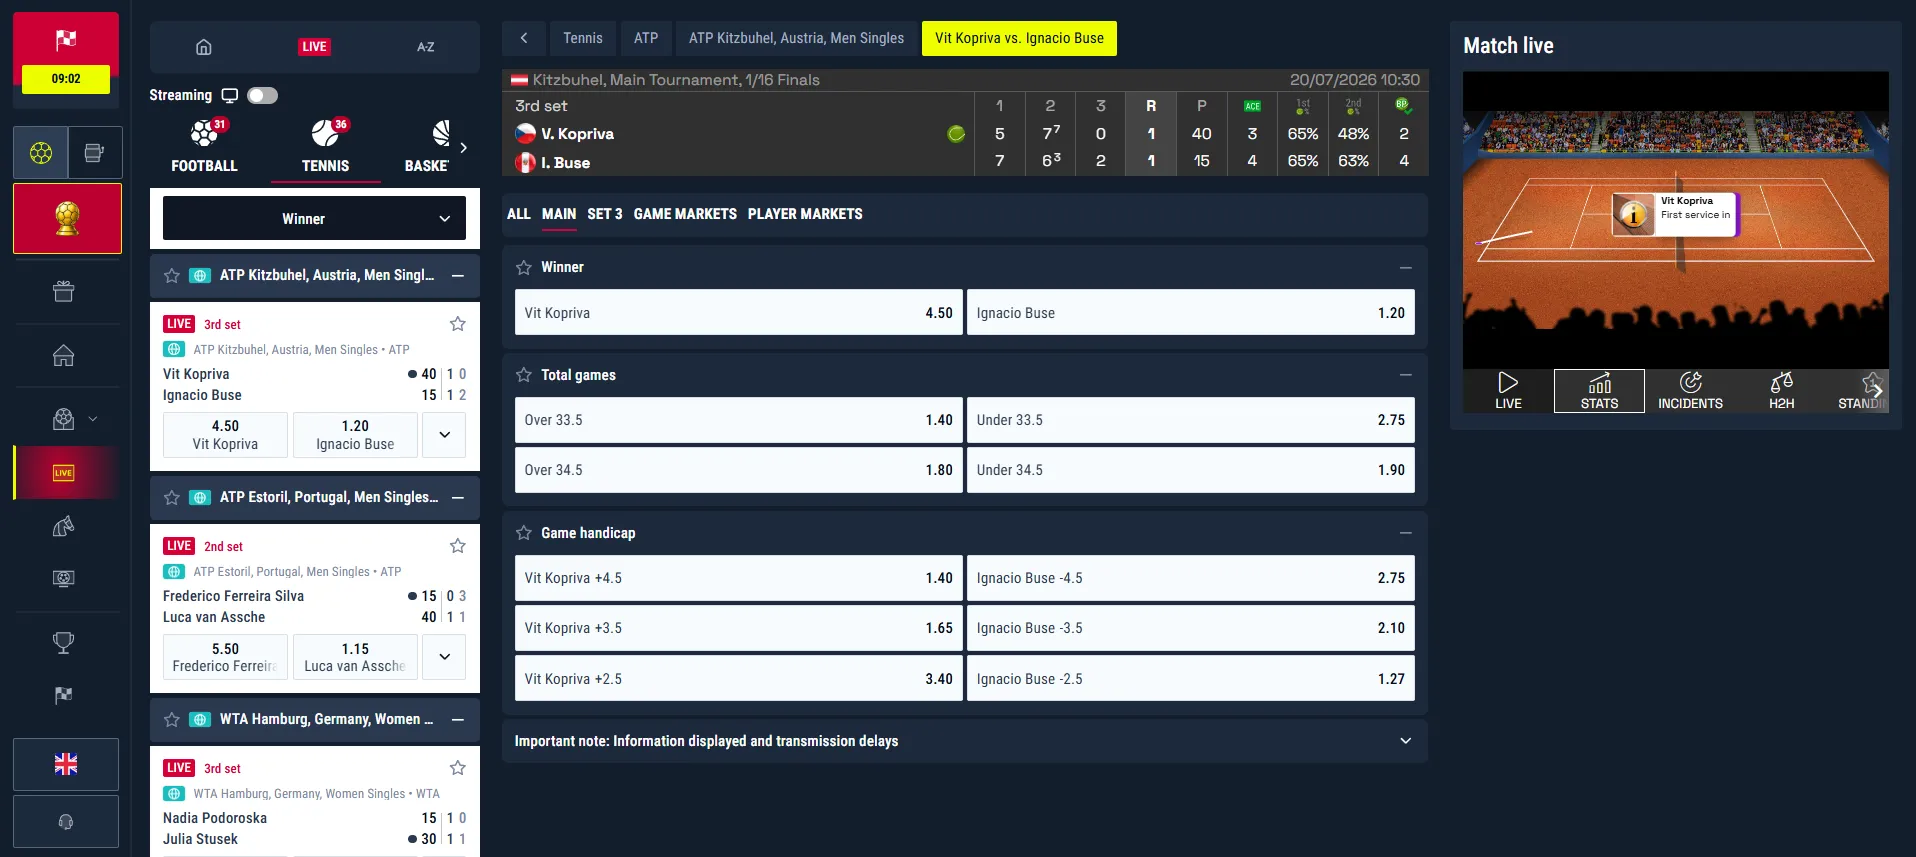Viewport: 1916px width, 857px height.
Task: Click the trophy cup outline sidebar icon
Action: tap(64, 643)
